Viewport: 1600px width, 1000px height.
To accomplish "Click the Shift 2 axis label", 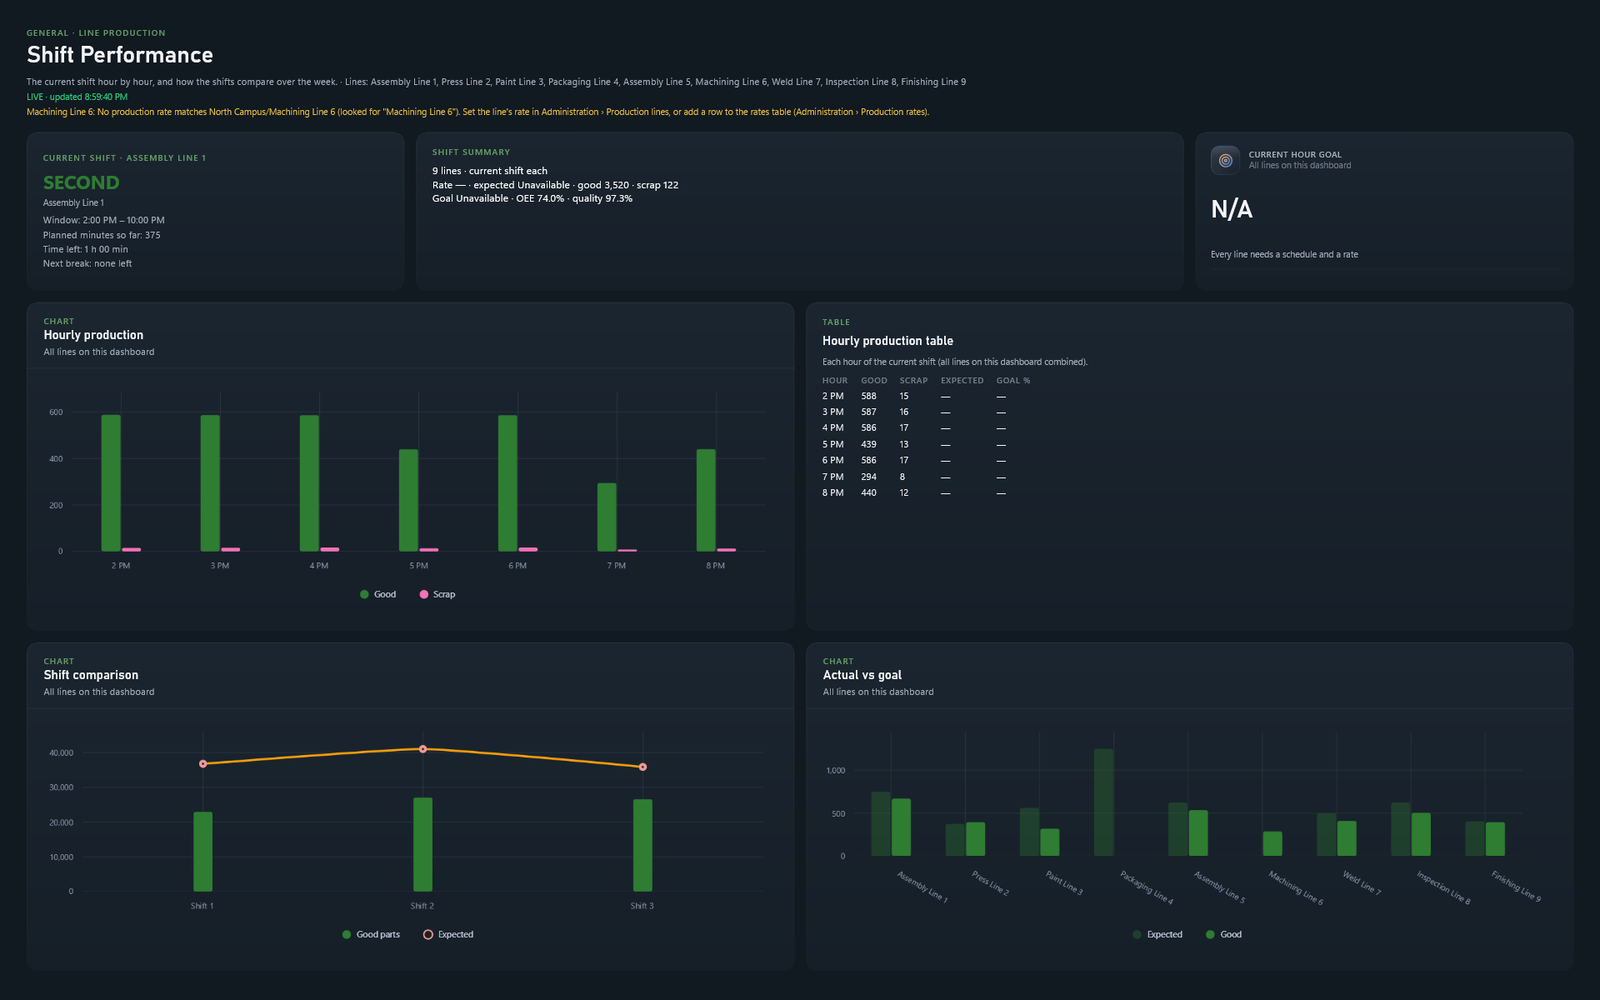I will [423, 906].
